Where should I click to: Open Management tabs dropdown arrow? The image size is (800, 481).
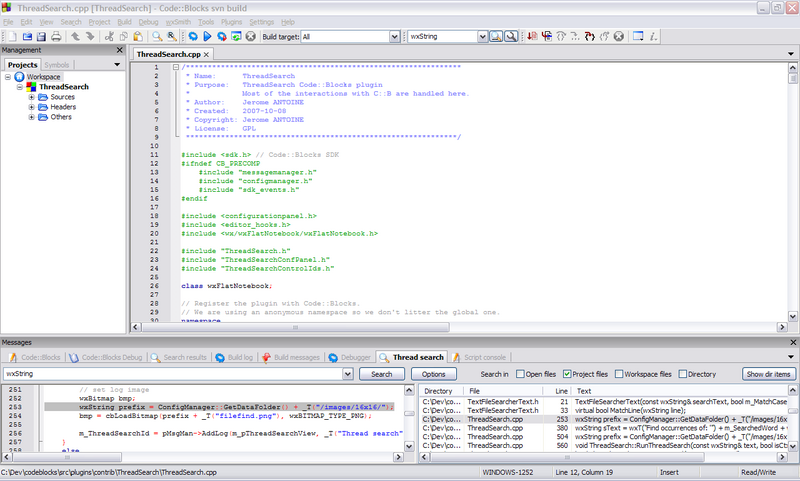(117, 65)
